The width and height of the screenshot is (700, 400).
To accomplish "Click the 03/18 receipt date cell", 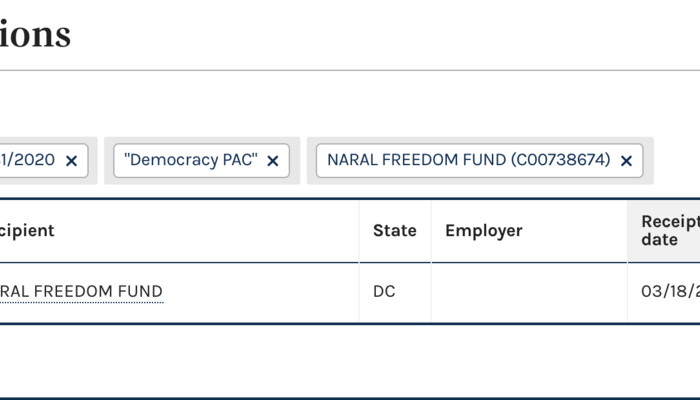I will tap(668, 292).
